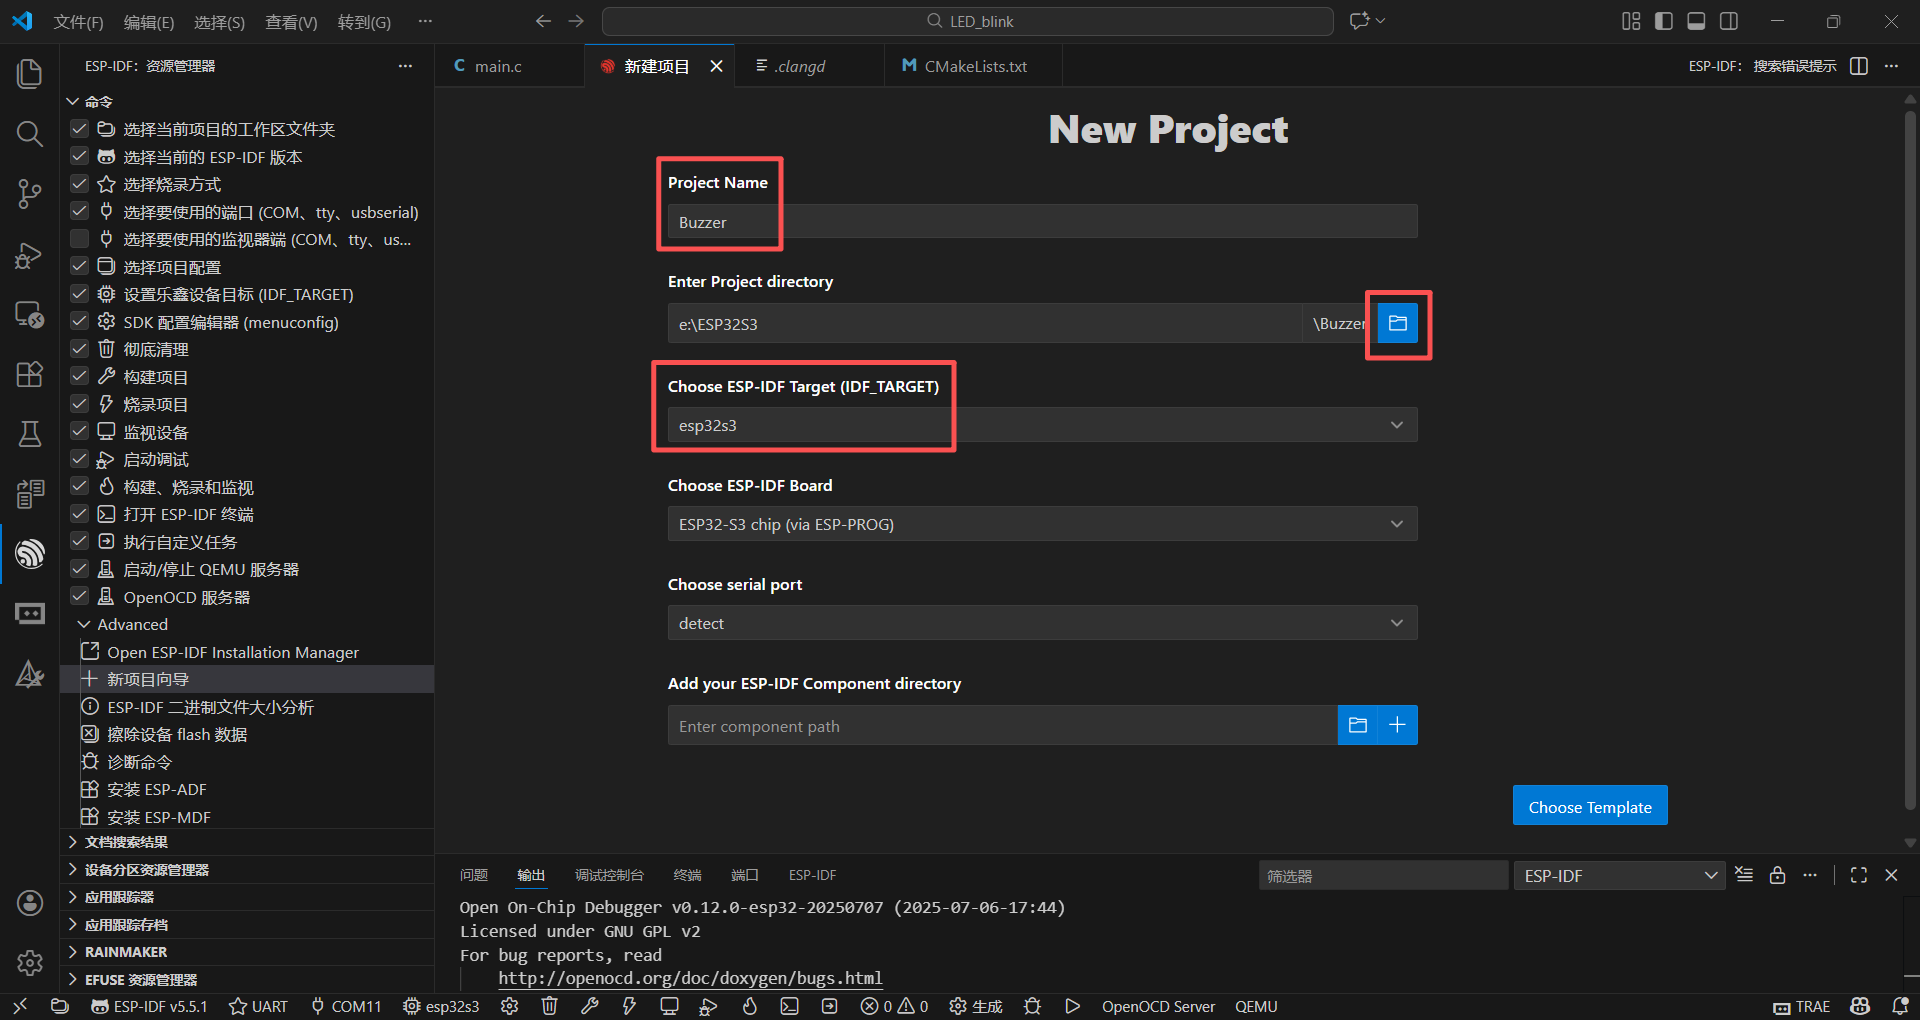The width and height of the screenshot is (1920, 1020).
Task: Open SDK config gear in status bar
Action: 509,1006
